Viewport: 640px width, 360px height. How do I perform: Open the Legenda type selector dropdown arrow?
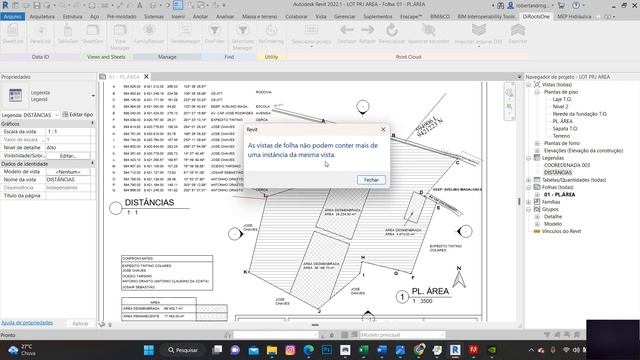[93, 96]
